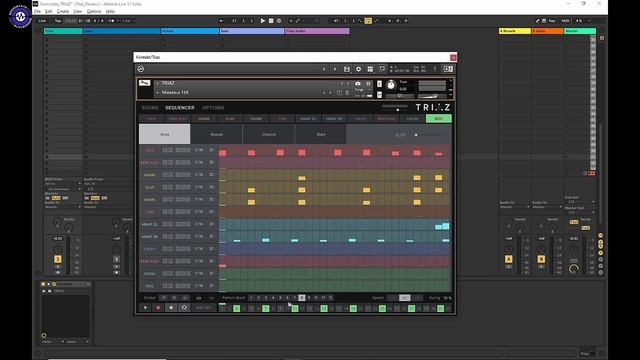Switch to the SOUND tab in TRIAZ
This screenshot has height=360, width=640.
point(150,108)
